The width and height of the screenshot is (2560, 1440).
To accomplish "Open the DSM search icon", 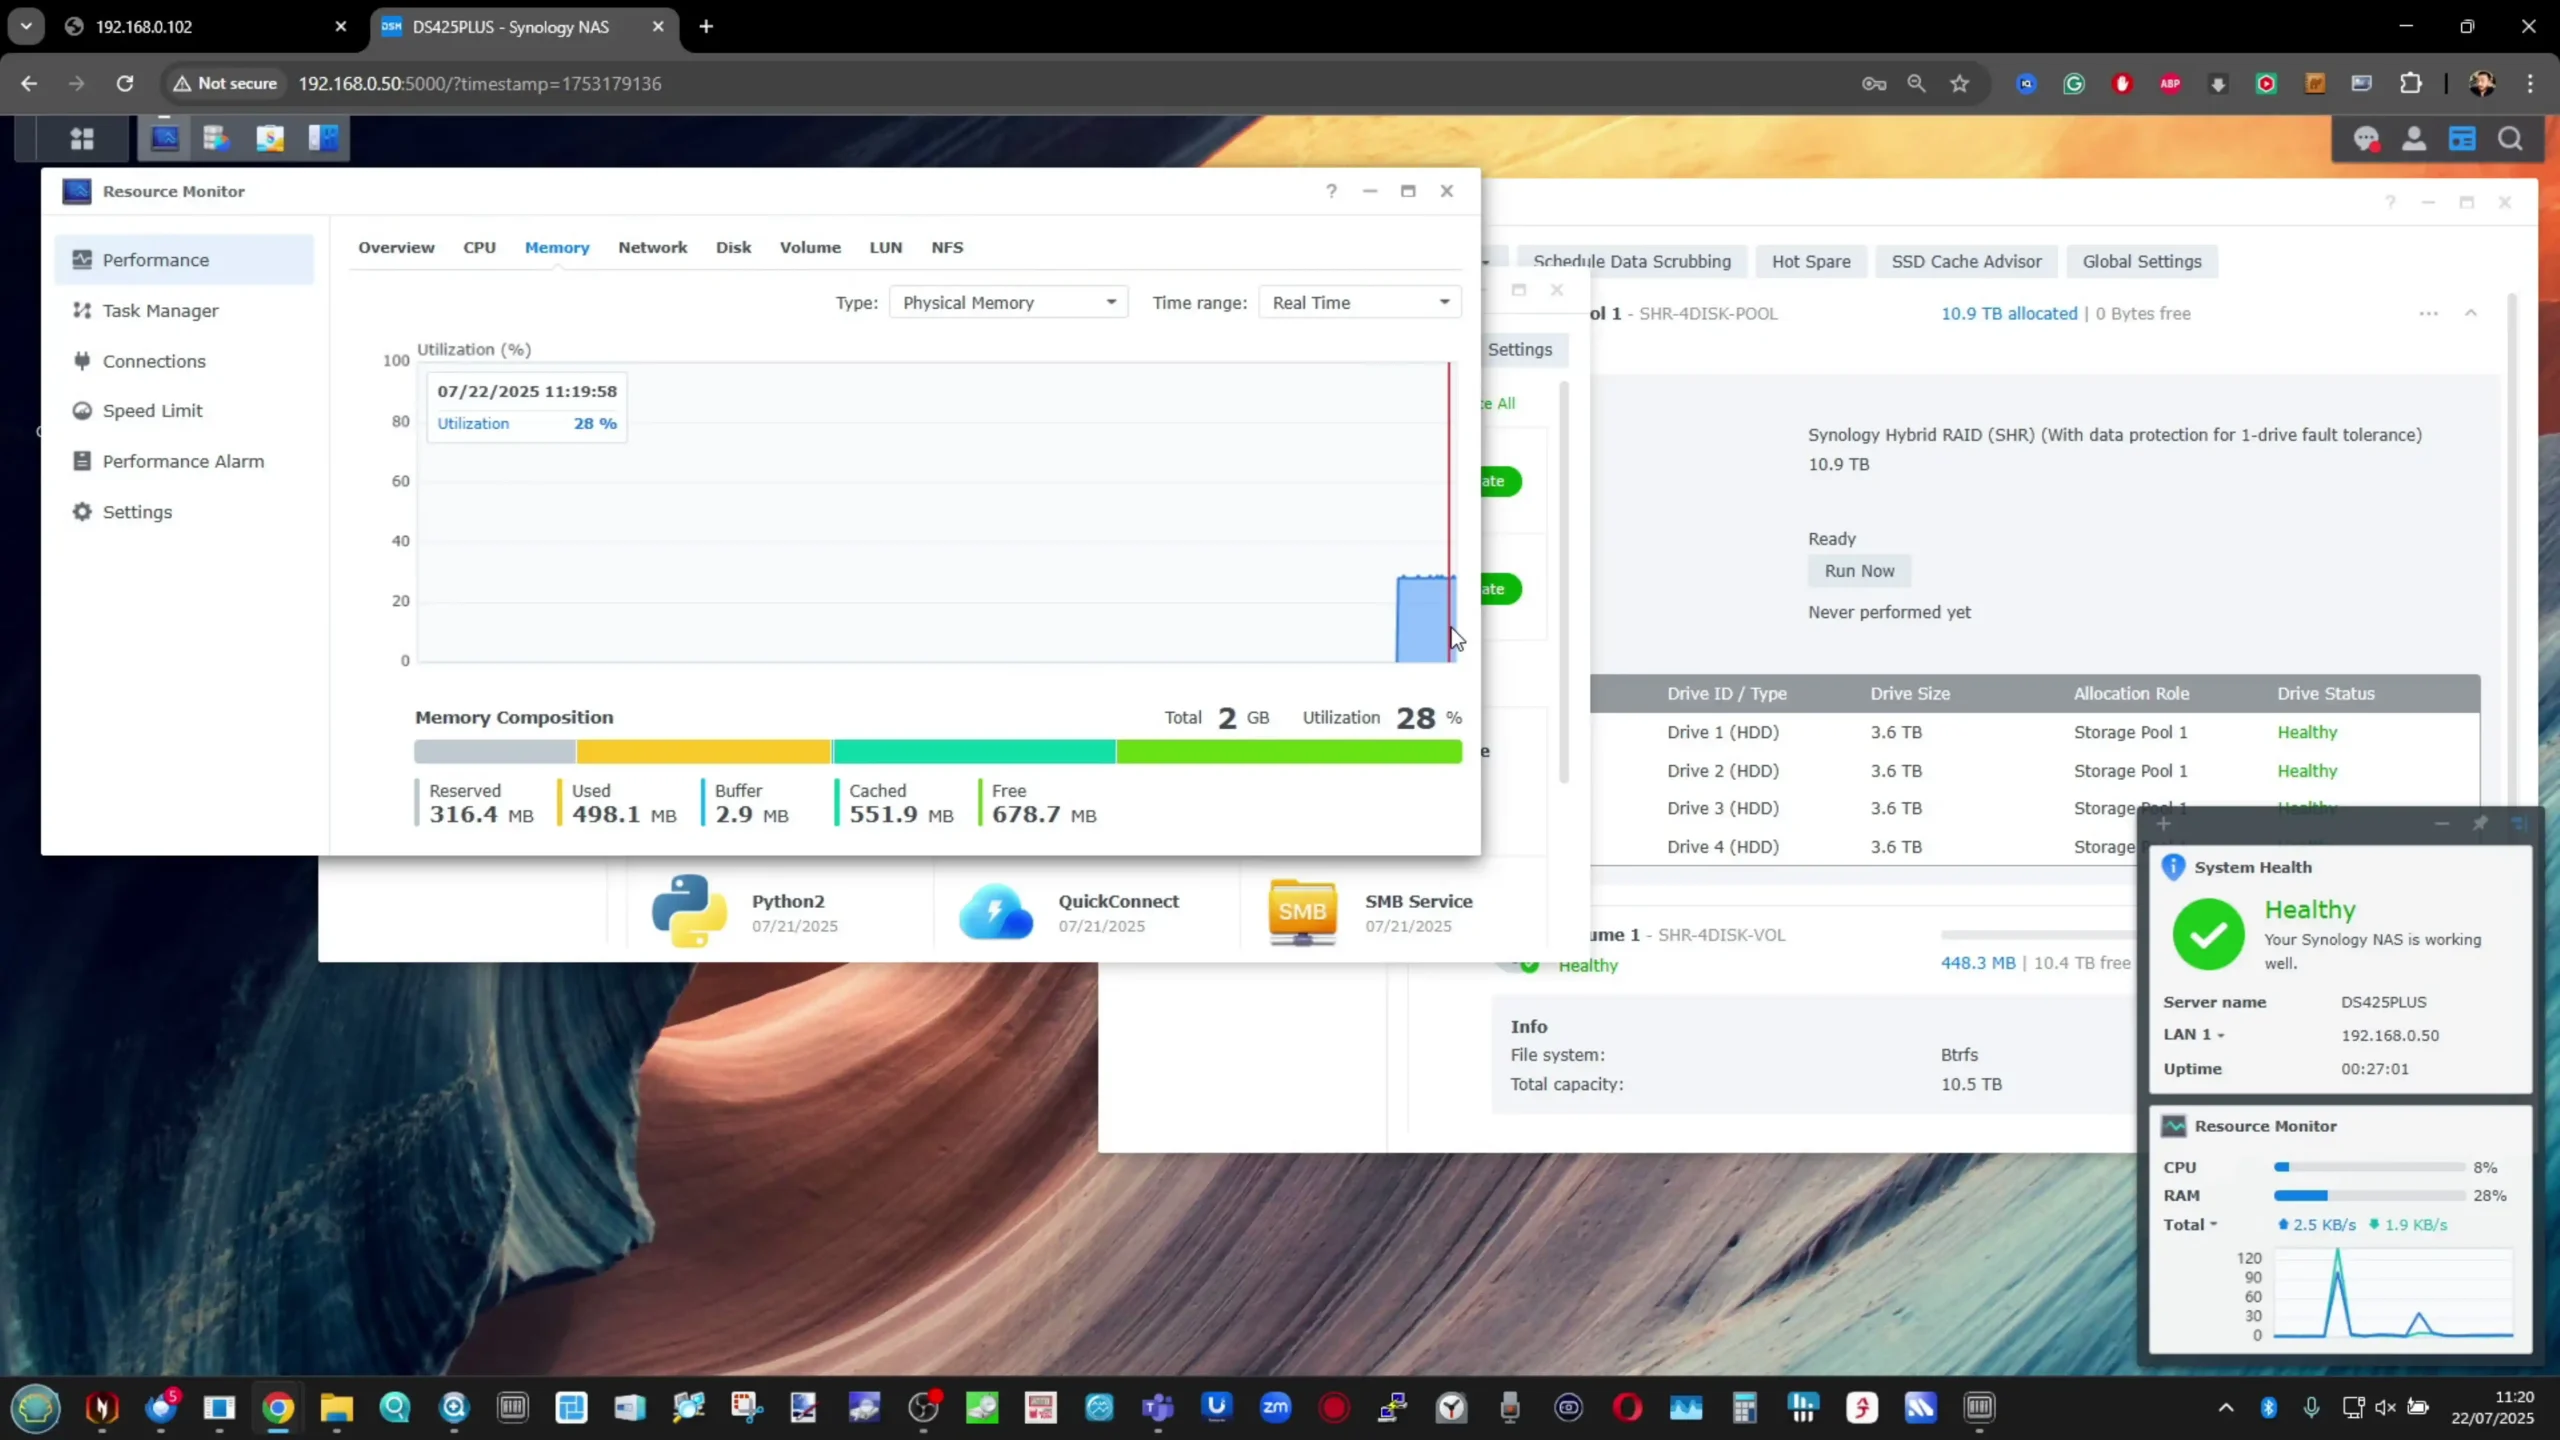I will pos(2511,139).
